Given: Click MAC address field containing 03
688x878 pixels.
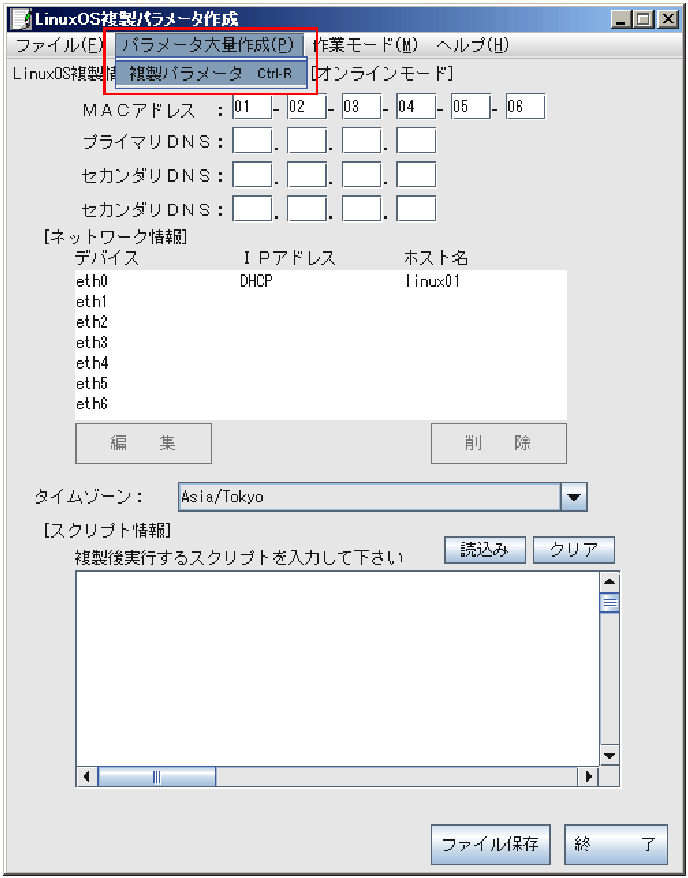Looking at the screenshot, I should pyautogui.click(x=362, y=106).
